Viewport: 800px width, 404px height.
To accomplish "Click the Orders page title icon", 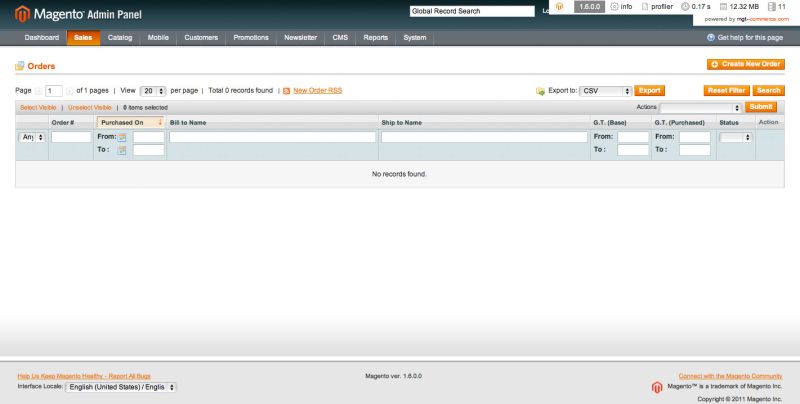I will pyautogui.click(x=20, y=66).
